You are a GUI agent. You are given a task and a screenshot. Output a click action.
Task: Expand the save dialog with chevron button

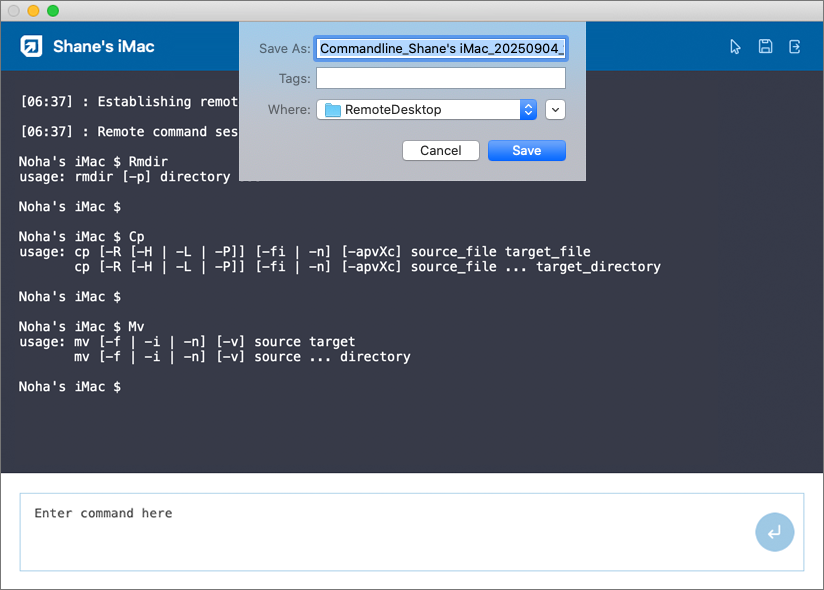point(556,110)
